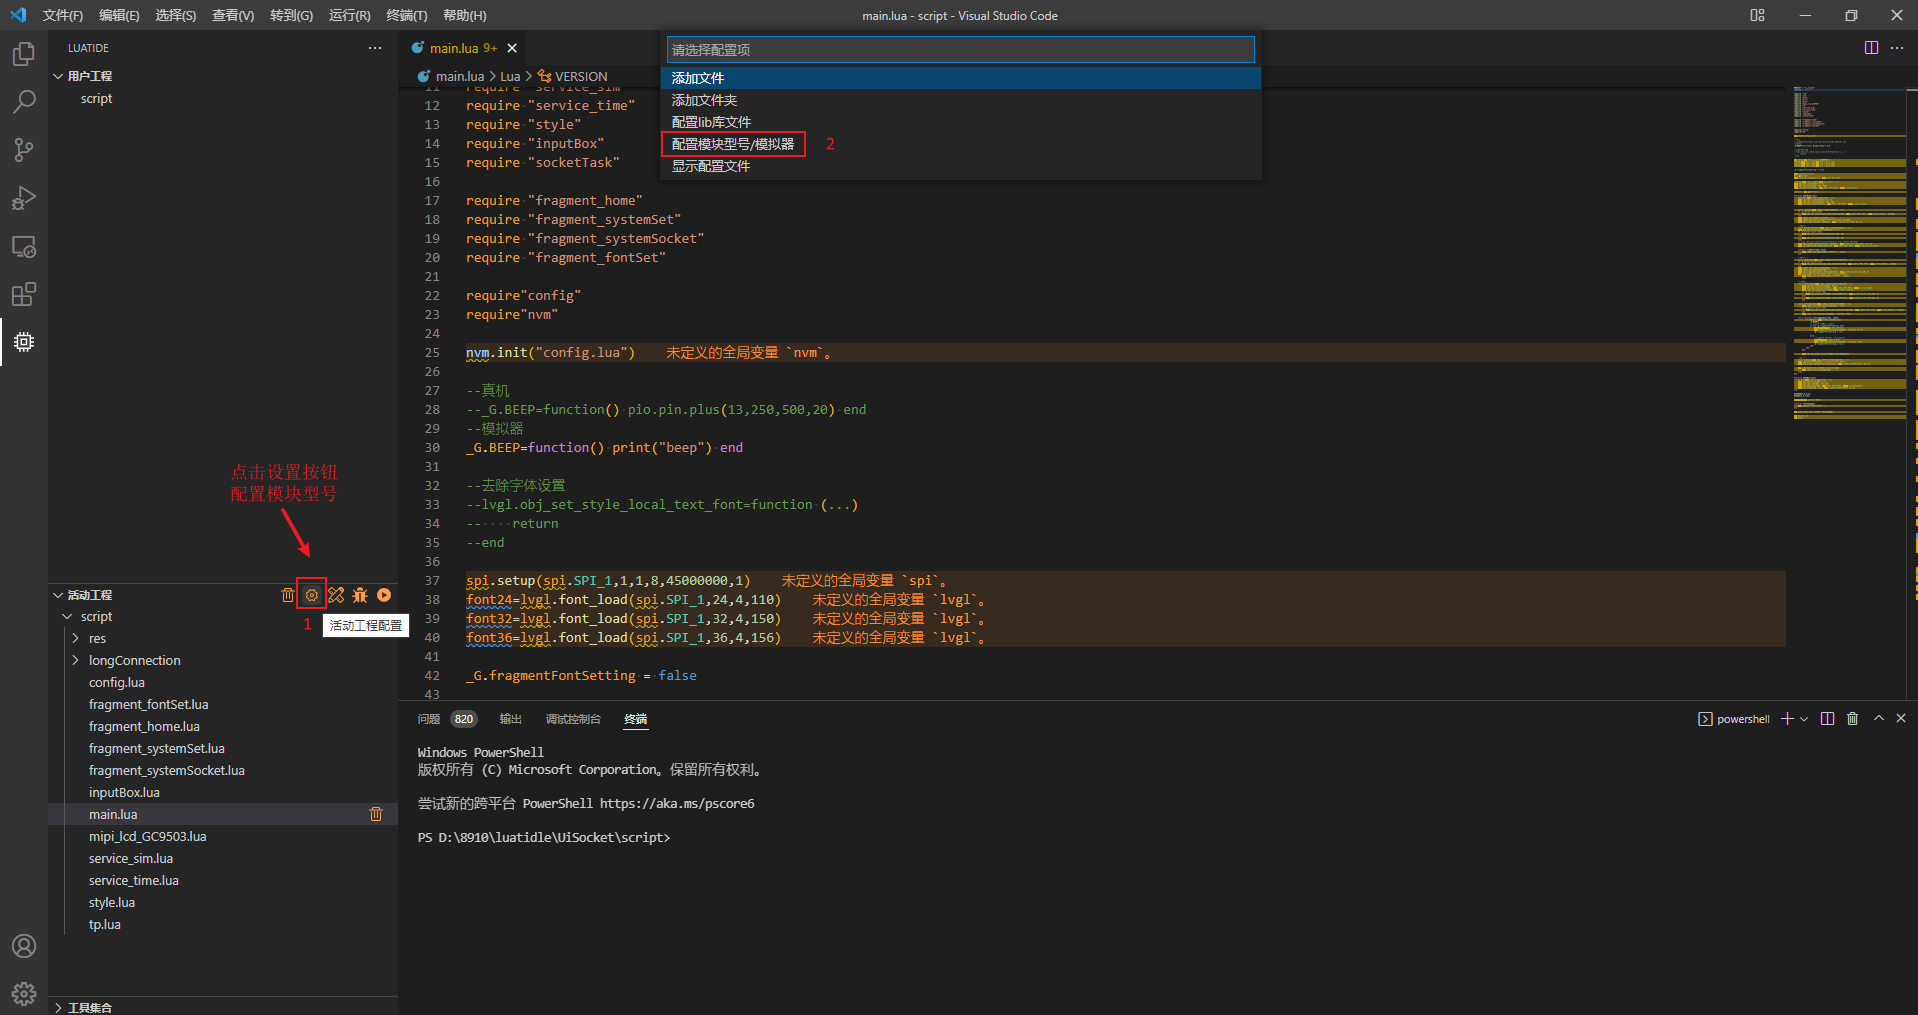
Task: Maximize the terminal panel size
Action: point(1878,719)
